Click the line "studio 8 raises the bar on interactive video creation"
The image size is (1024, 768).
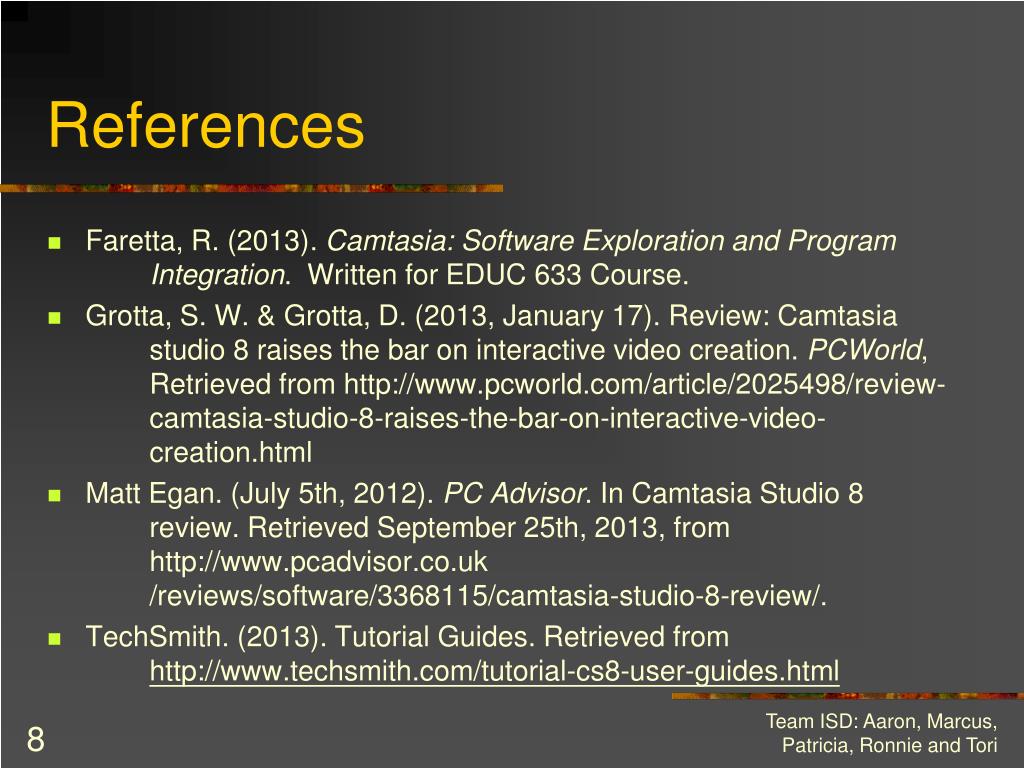(539, 350)
